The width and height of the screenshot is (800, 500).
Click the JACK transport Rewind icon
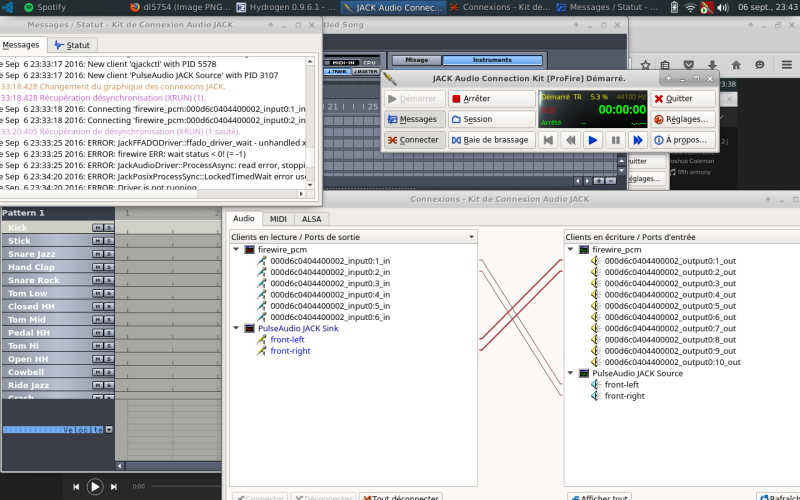point(570,140)
